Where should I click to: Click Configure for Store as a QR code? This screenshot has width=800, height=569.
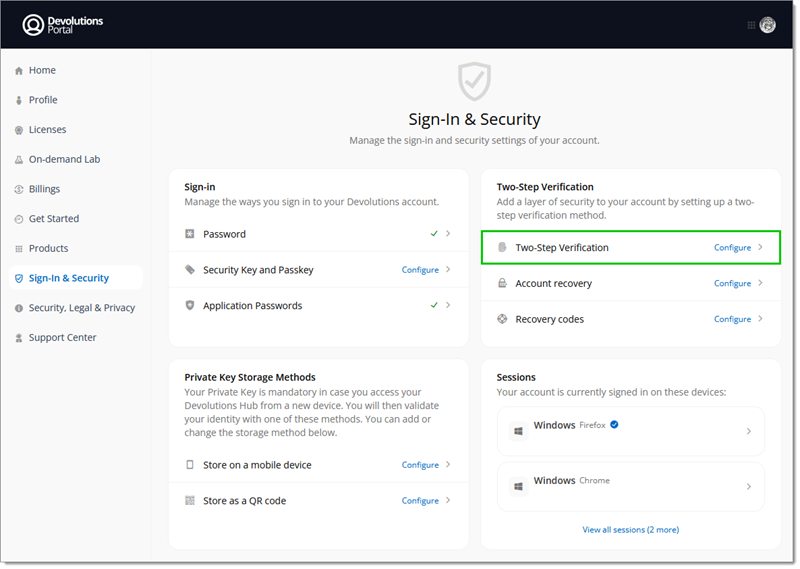(420, 501)
